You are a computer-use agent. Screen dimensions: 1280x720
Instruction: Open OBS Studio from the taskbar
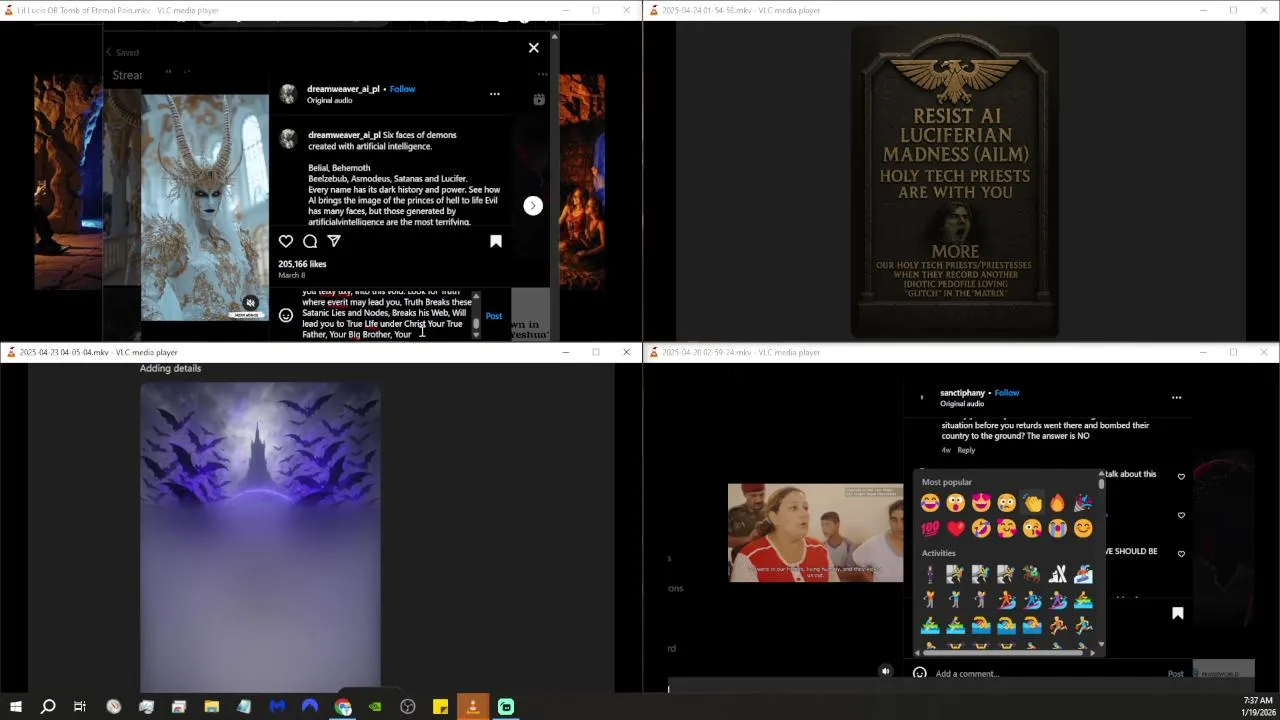[408, 707]
